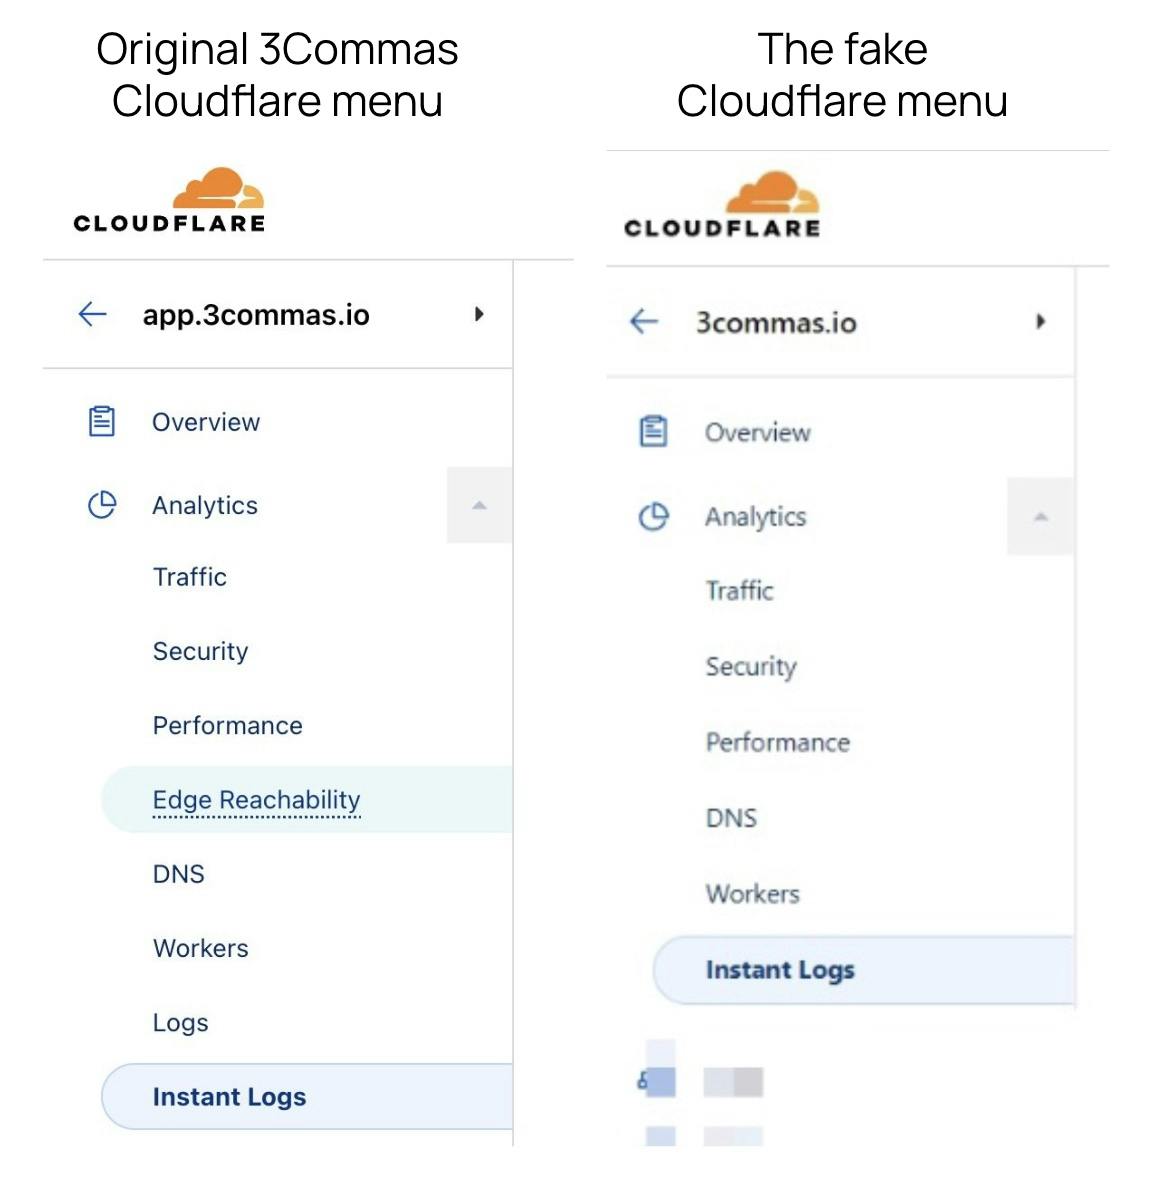Expand the app.3commas.io site switcher arrow
The height and width of the screenshot is (1178, 1152).
click(x=479, y=314)
